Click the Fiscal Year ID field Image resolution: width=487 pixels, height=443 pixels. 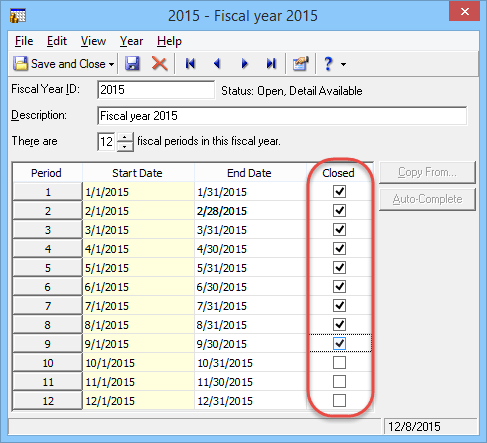(156, 90)
